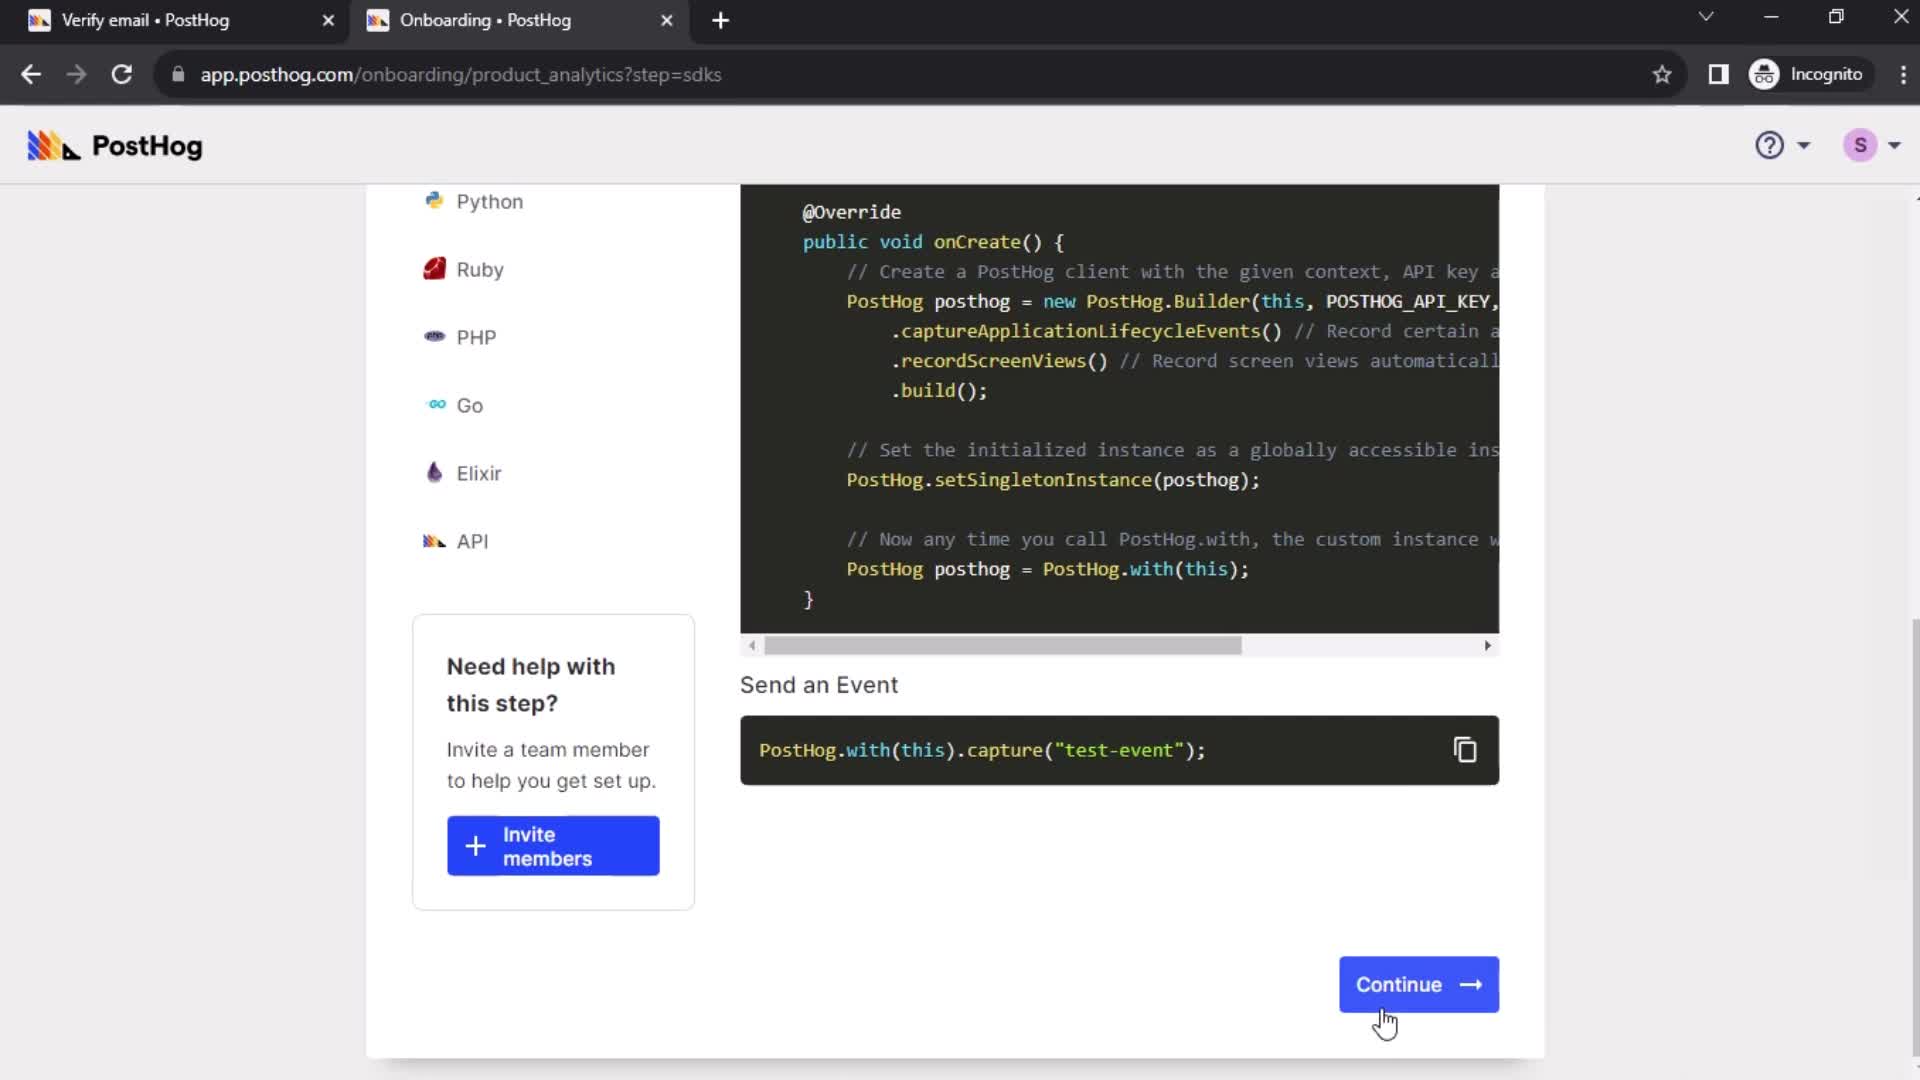Image resolution: width=1920 pixels, height=1080 pixels.
Task: Open the Chrome three-dot menu
Action: tap(1903, 74)
